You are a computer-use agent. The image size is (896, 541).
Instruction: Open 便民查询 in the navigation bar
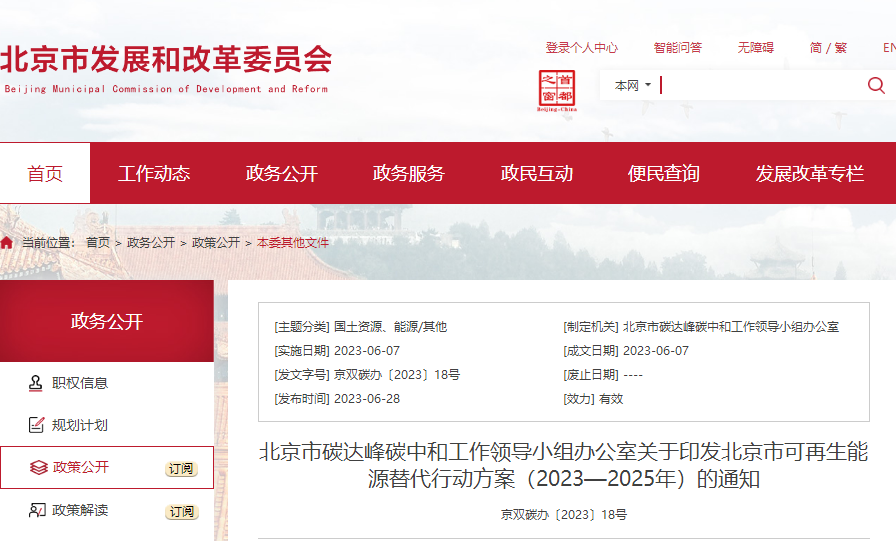click(x=663, y=174)
